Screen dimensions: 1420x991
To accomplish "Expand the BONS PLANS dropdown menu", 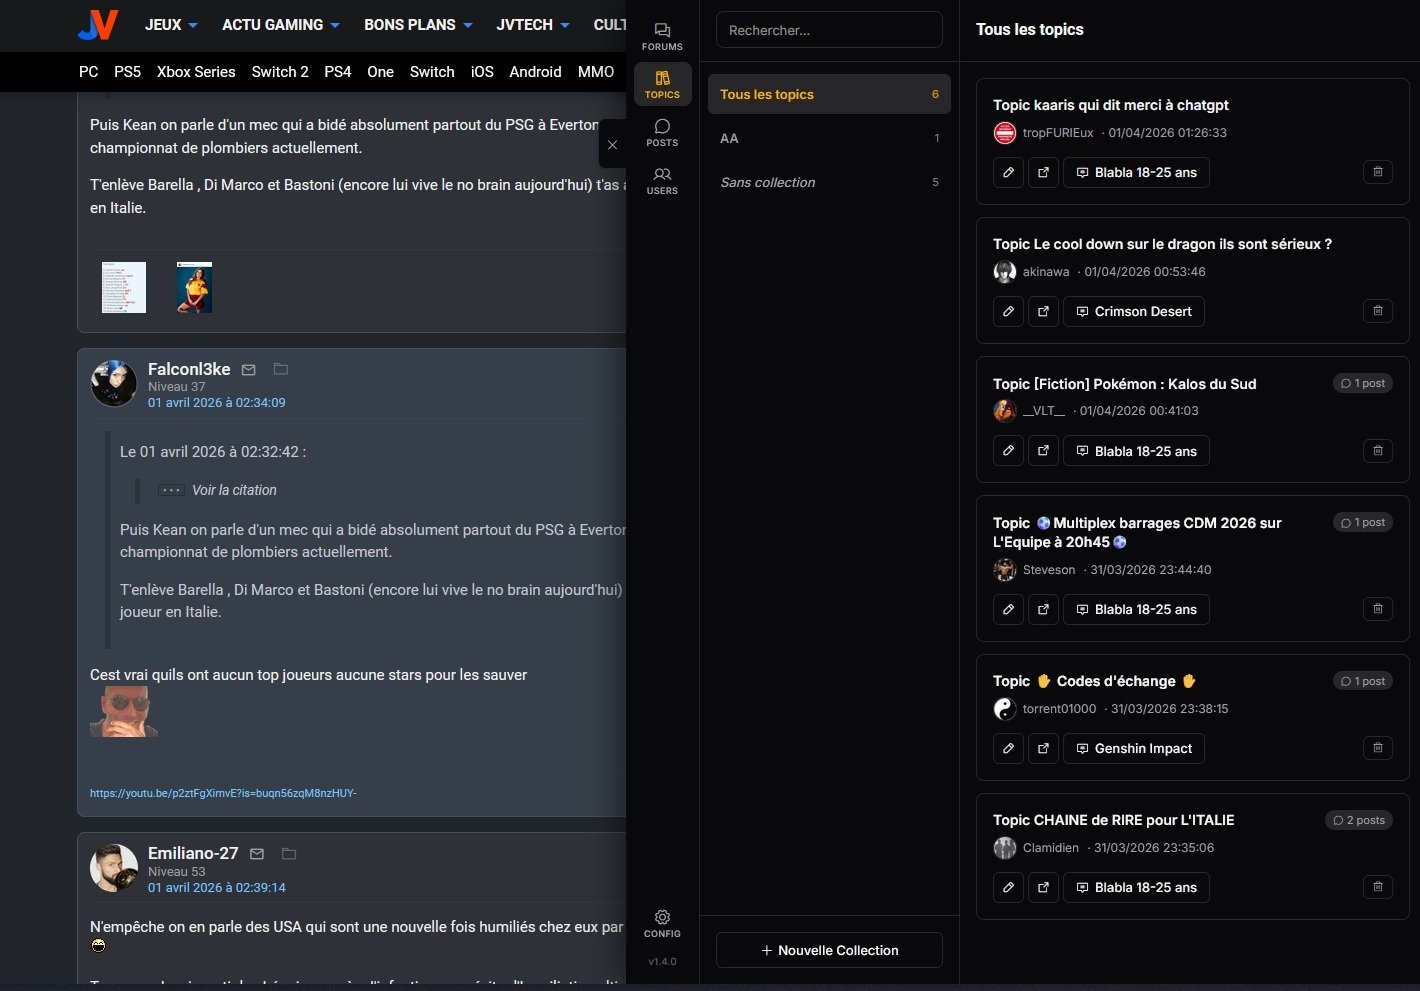I will coord(418,25).
